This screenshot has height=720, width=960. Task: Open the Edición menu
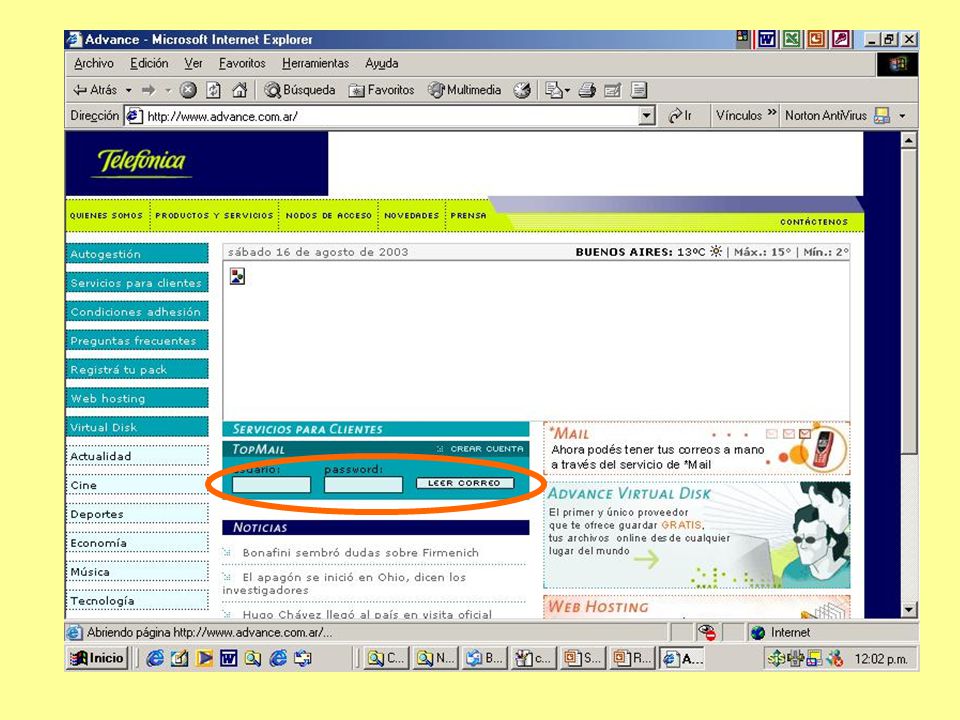(x=149, y=63)
